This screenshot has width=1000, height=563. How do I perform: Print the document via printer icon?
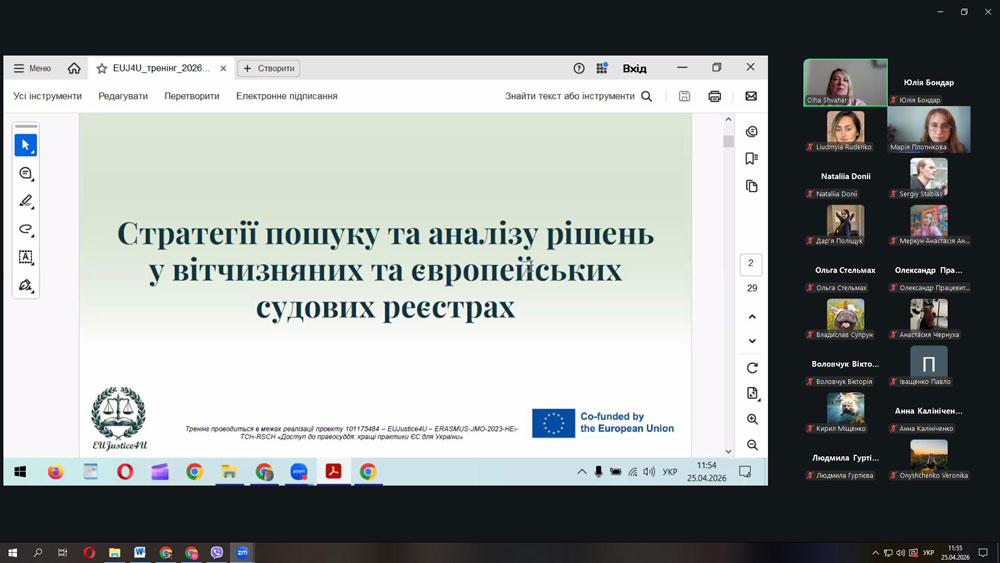tap(714, 96)
